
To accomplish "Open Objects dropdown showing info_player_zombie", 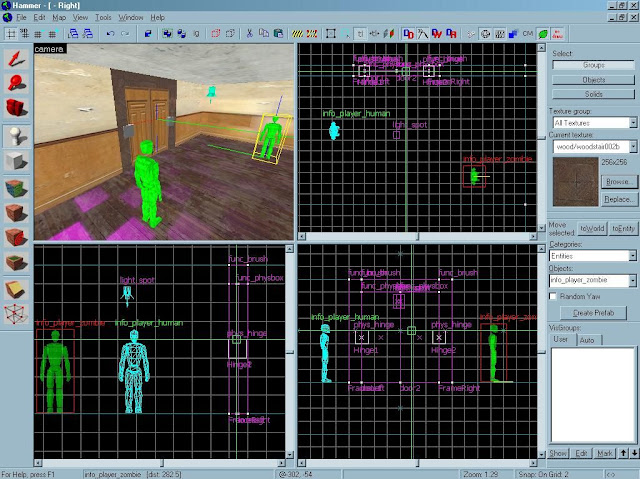I will click(x=632, y=281).
